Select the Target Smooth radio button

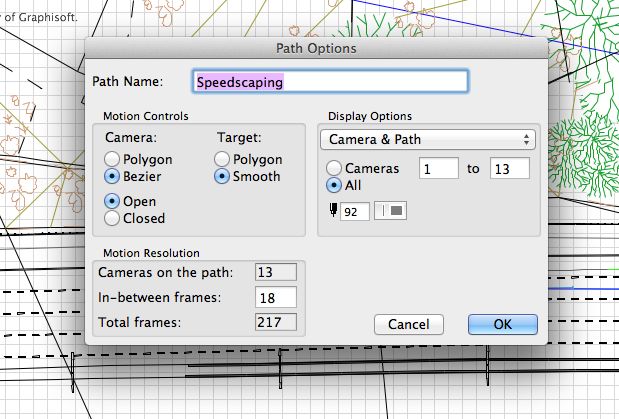tap(222, 176)
